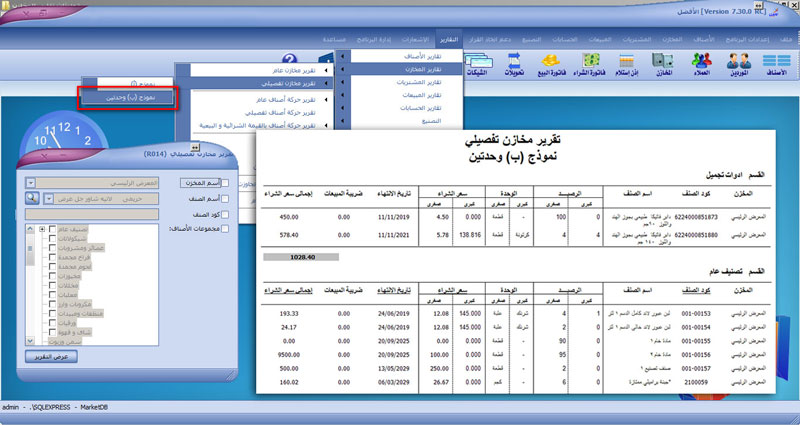Click the expiry date 13/05/2029 in the report
The image size is (800, 425).
pos(393,368)
